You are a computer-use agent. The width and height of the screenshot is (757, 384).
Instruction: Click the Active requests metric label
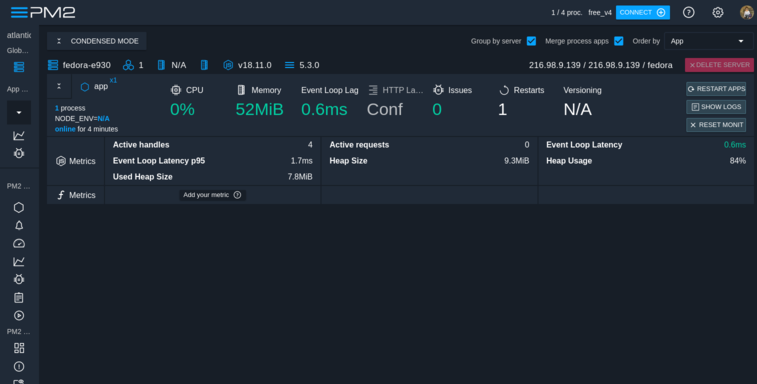pos(359,145)
